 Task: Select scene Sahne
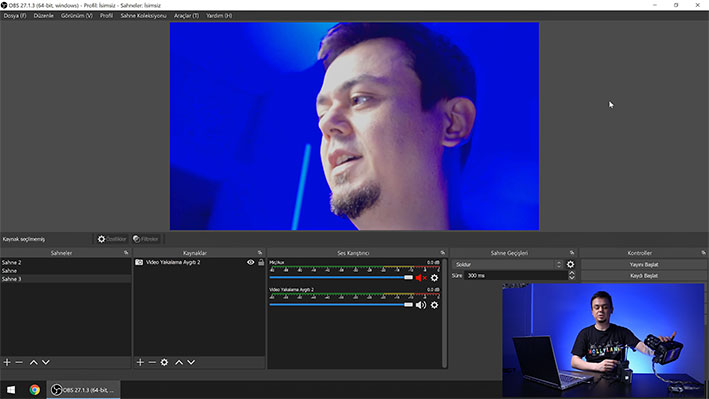(66, 271)
